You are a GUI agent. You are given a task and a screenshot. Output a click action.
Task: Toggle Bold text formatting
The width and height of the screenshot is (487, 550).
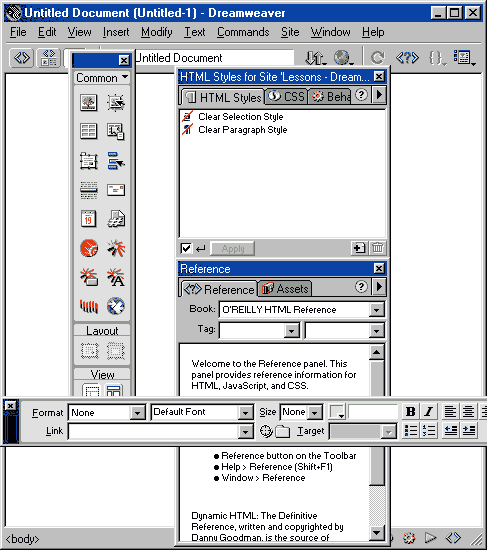coord(410,411)
